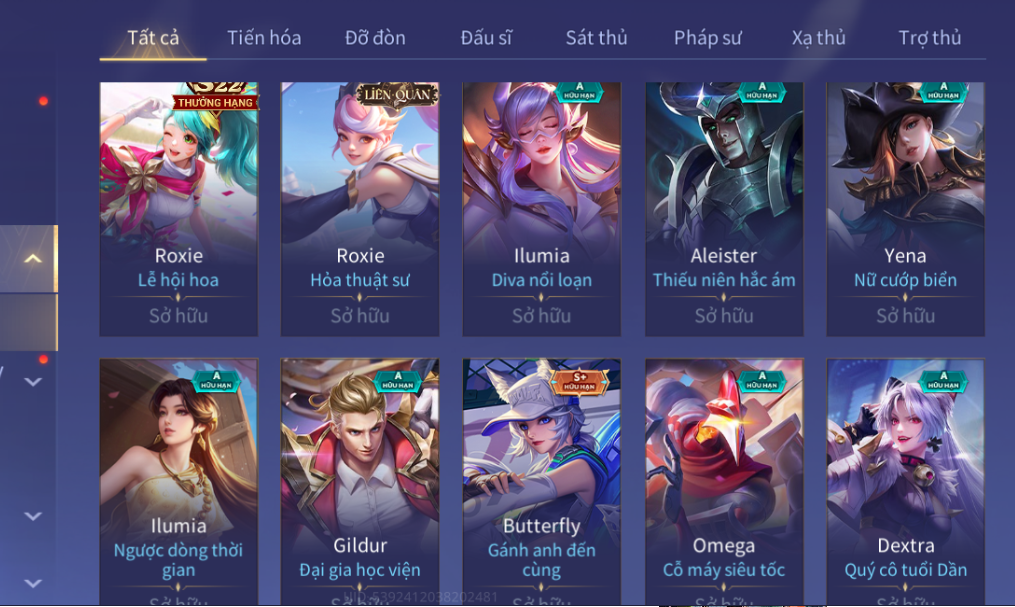Select Aleister Thiếu niên hắc ám skin
The image size is (1015, 607).
724,208
